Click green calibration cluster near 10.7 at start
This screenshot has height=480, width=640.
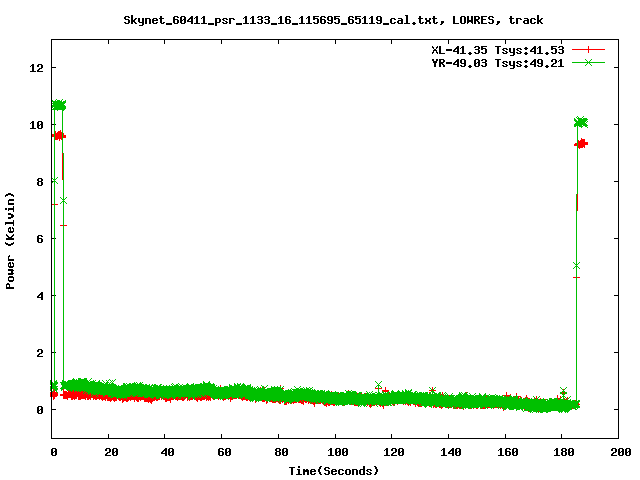tap(59, 105)
